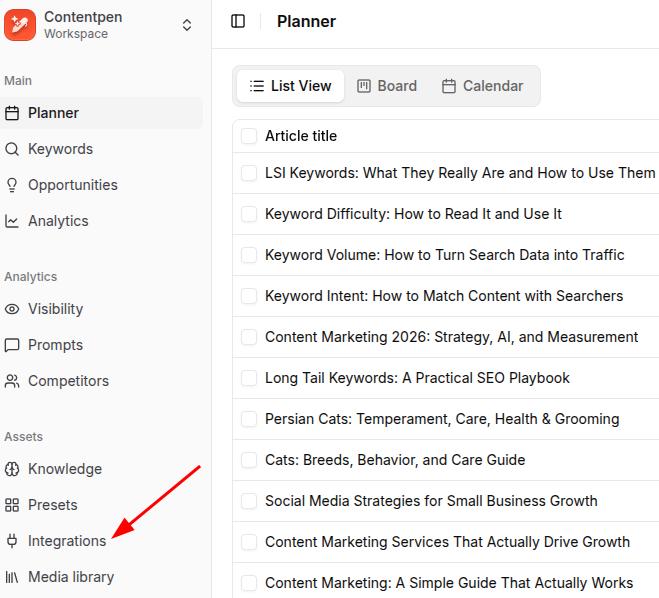Image resolution: width=659 pixels, height=598 pixels.
Task: Open 'Keyword Difficulty: How to Read It' article
Action: pyautogui.click(x=414, y=214)
